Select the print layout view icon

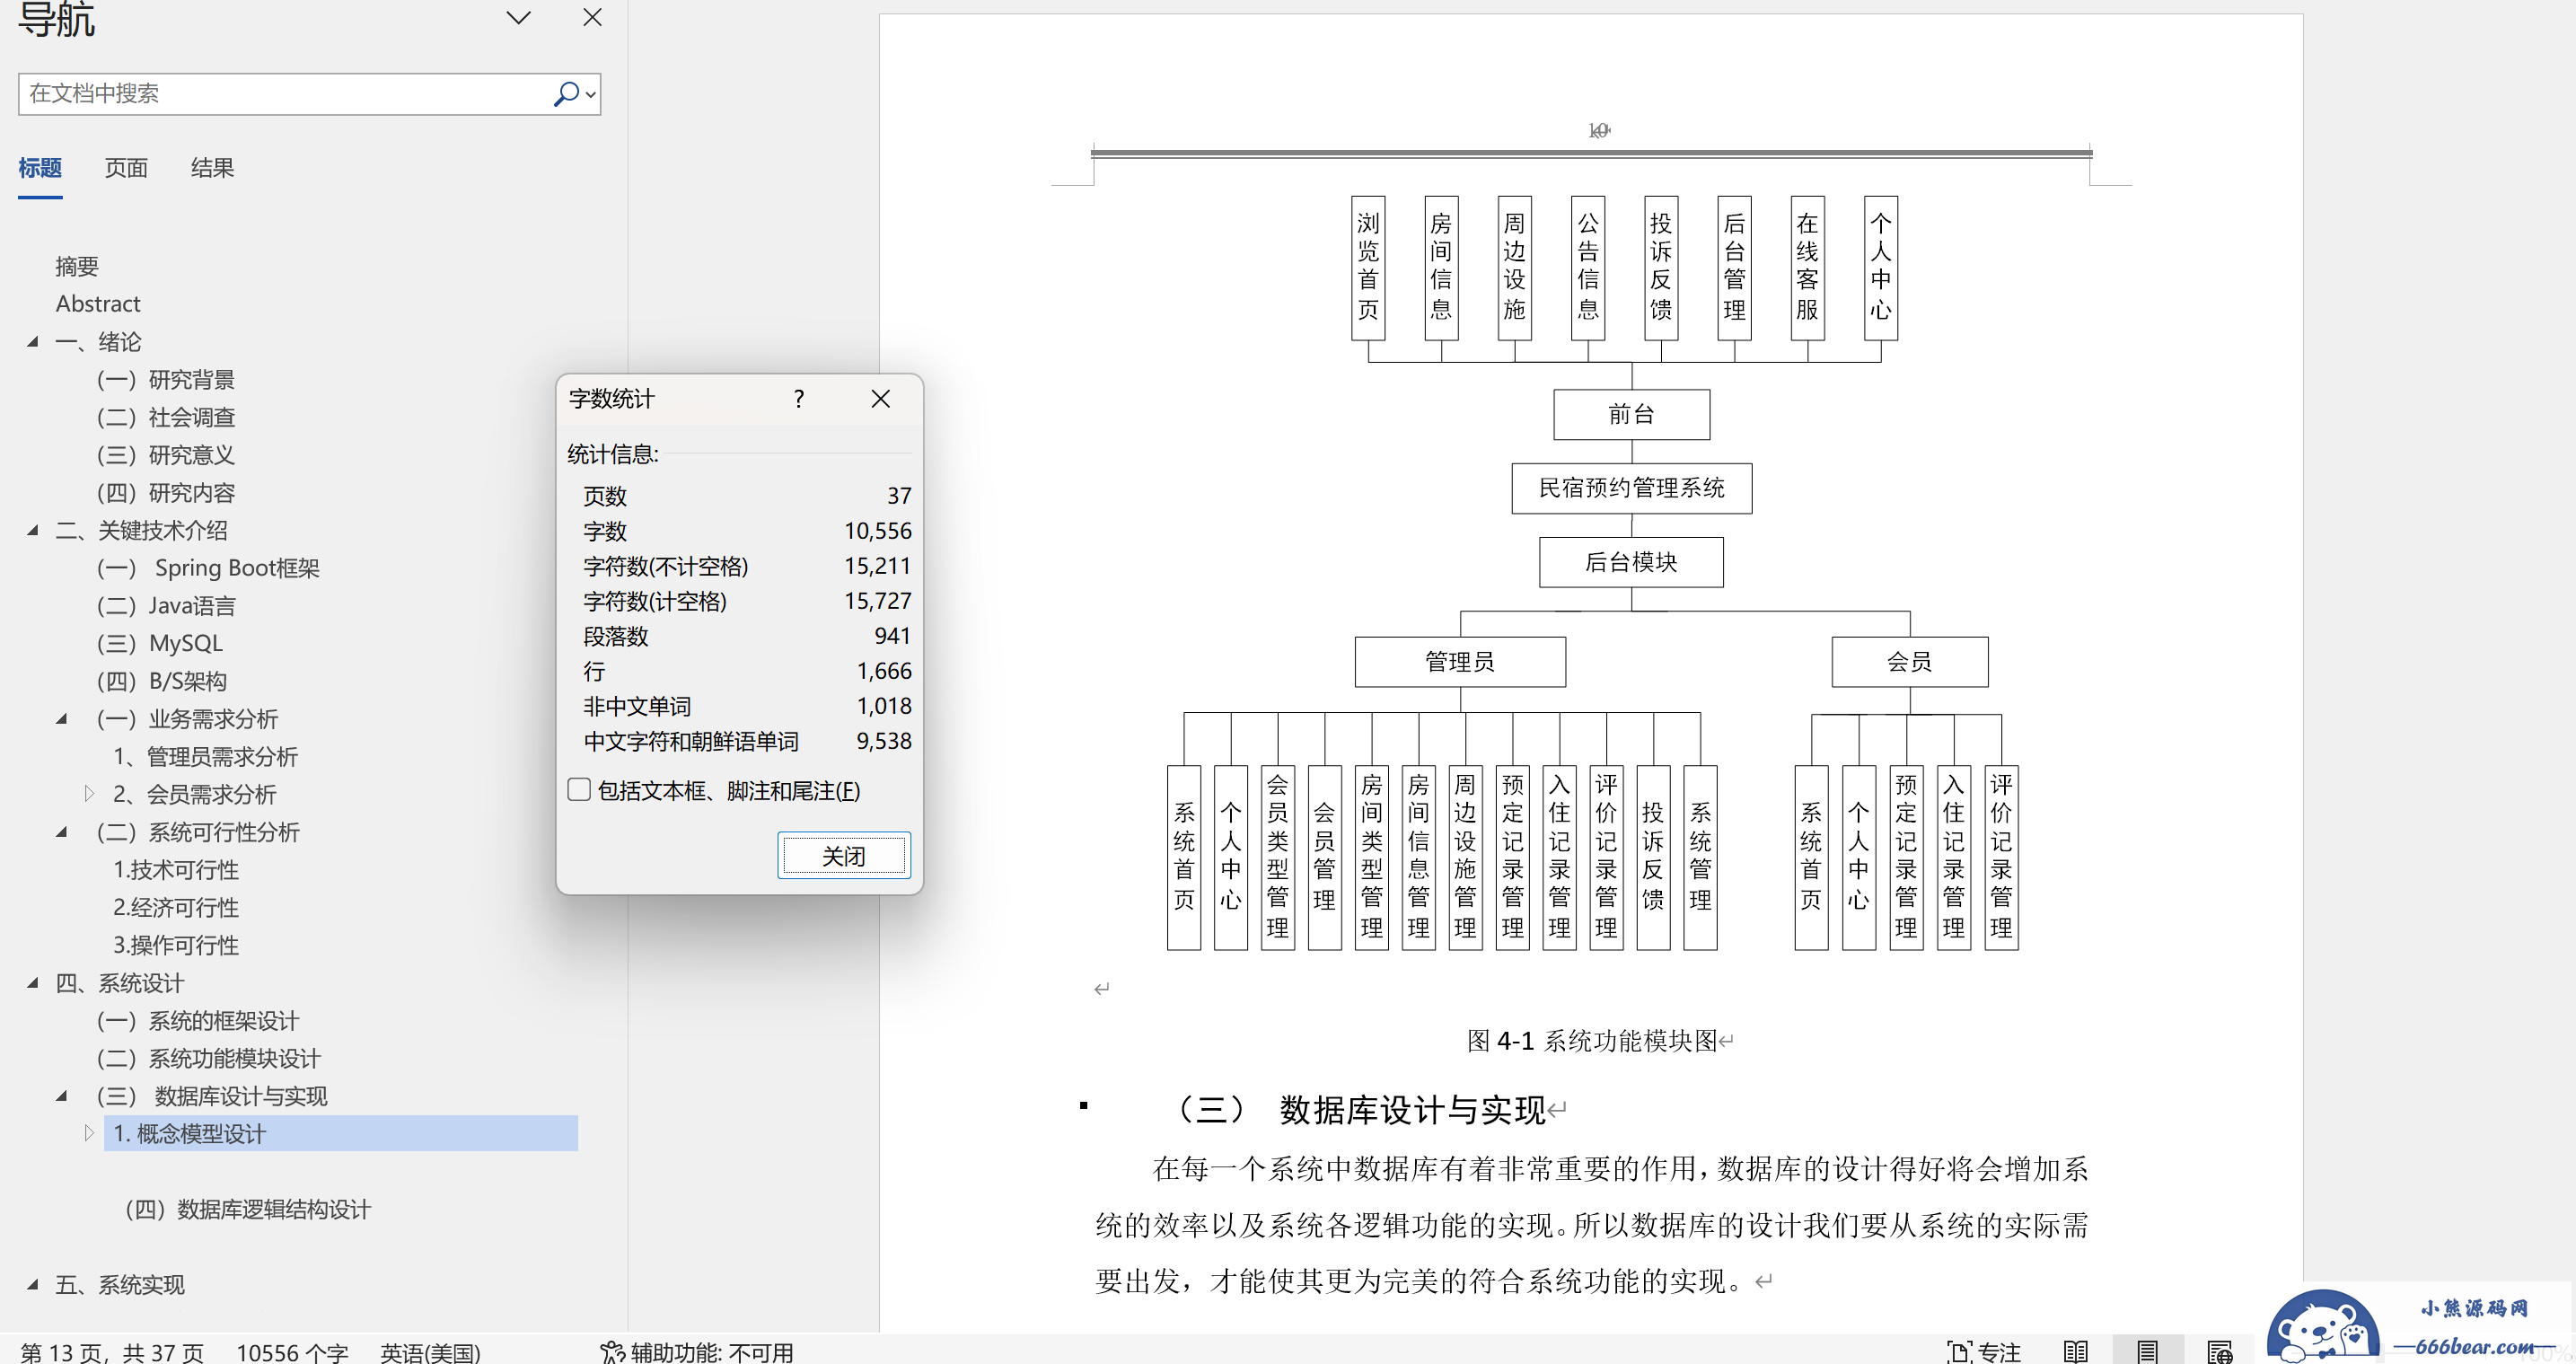point(2147,1352)
